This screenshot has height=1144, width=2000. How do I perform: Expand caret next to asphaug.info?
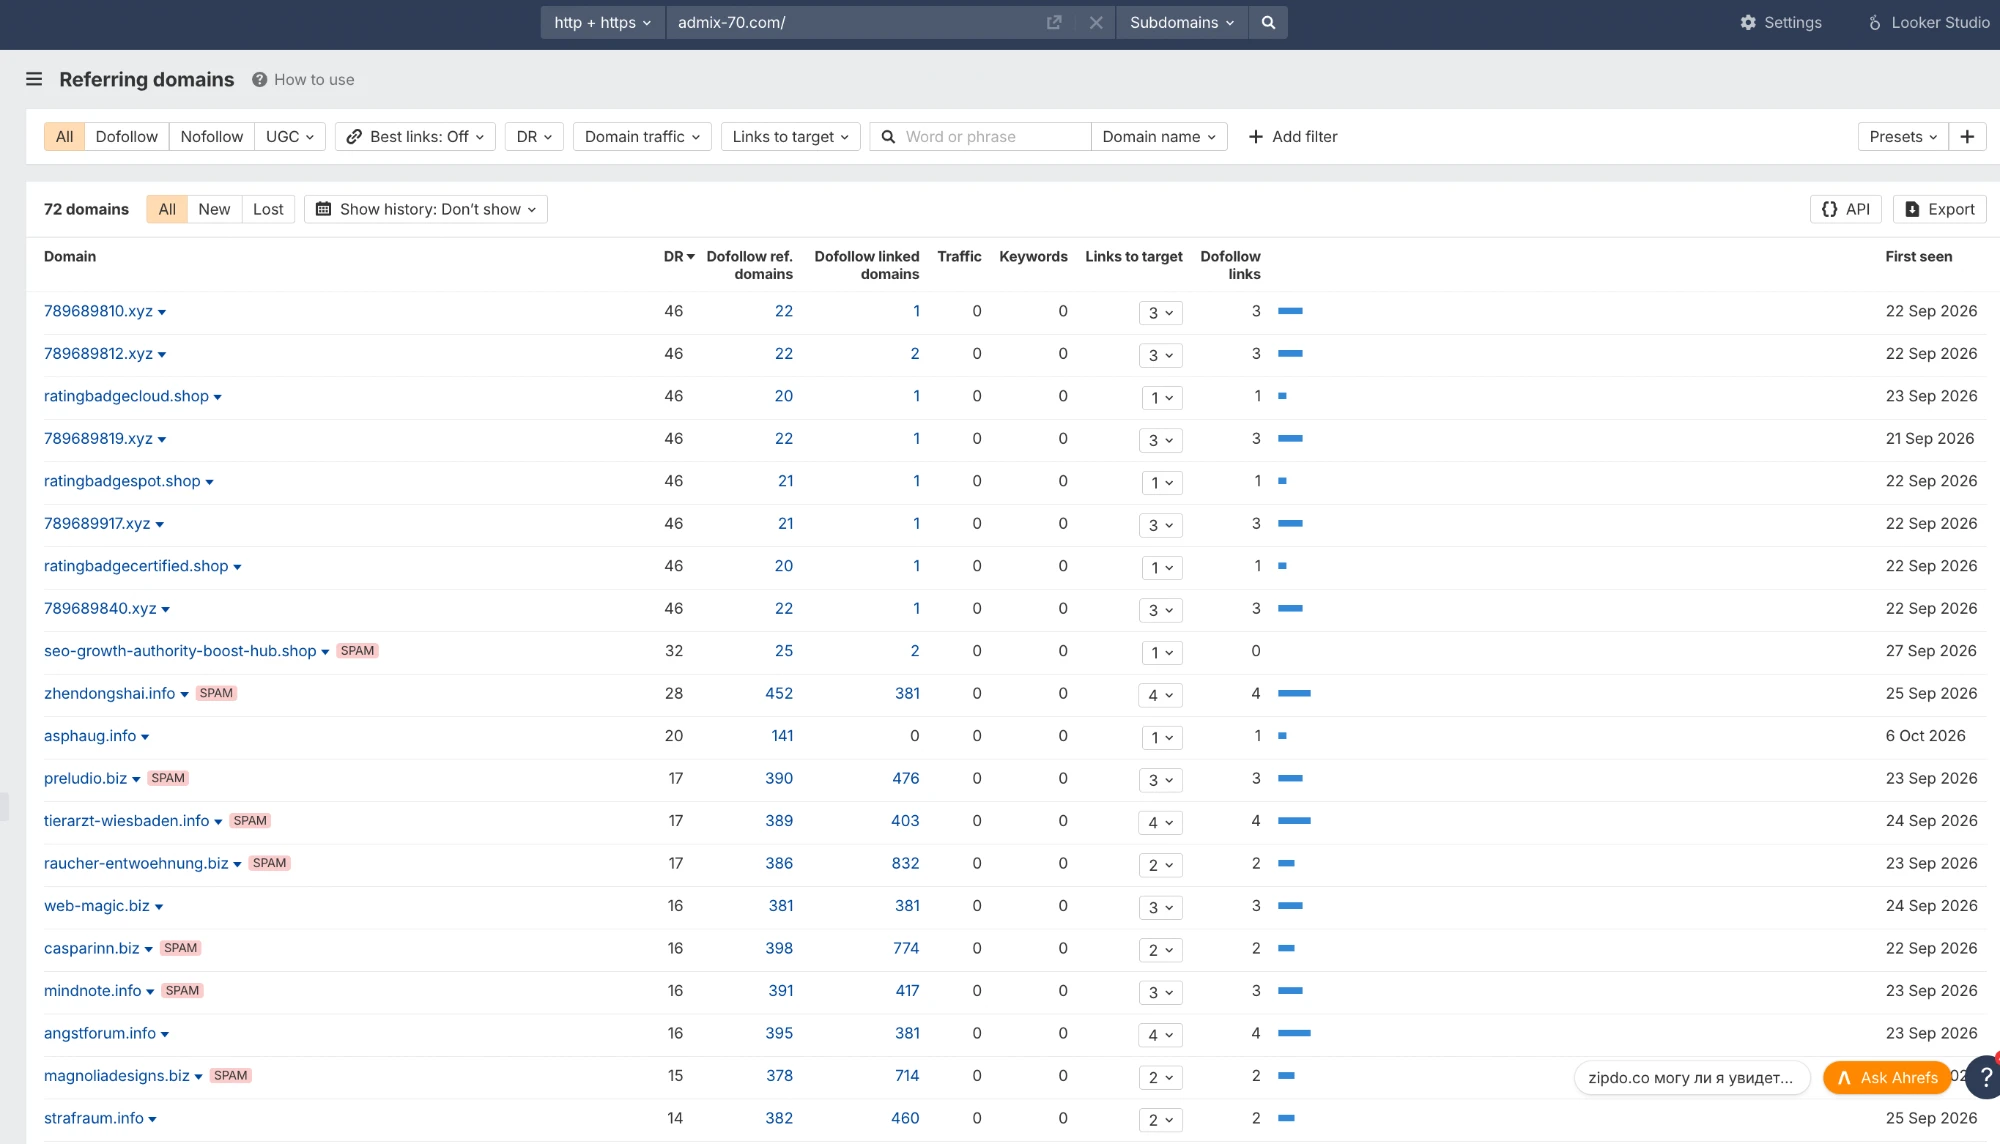click(145, 737)
